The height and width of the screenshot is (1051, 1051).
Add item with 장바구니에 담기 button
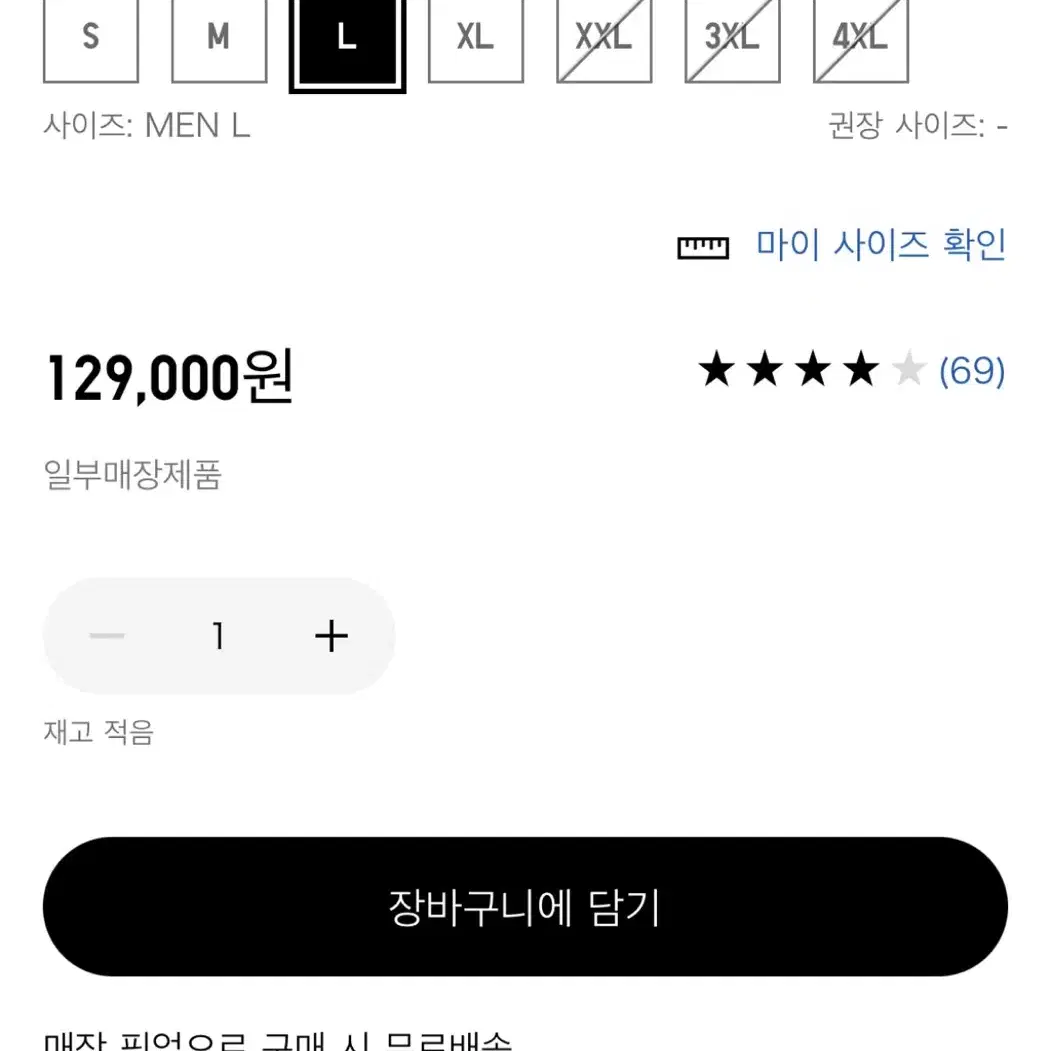[x=526, y=907]
